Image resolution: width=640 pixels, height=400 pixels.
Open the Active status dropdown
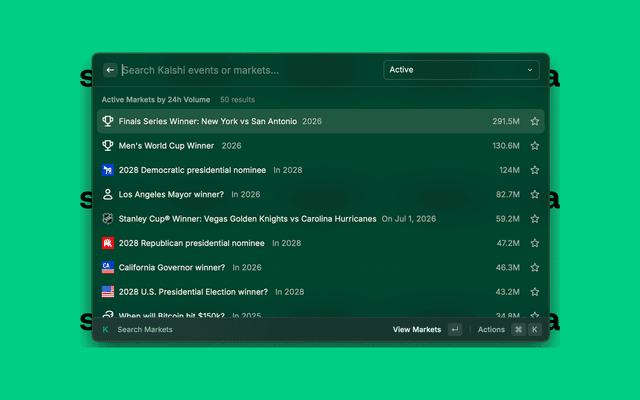click(x=461, y=70)
